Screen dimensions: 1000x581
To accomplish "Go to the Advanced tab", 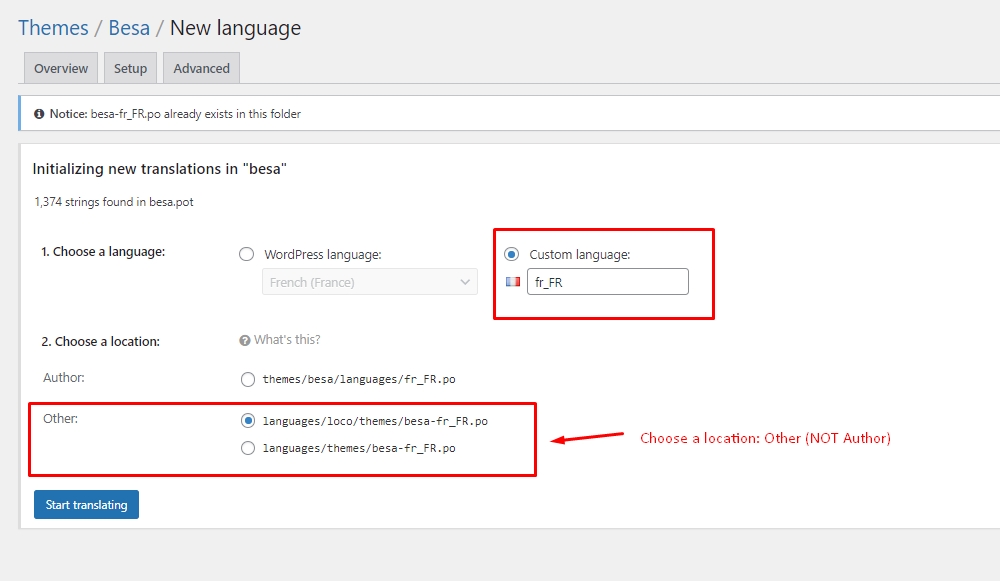I will [201, 69].
